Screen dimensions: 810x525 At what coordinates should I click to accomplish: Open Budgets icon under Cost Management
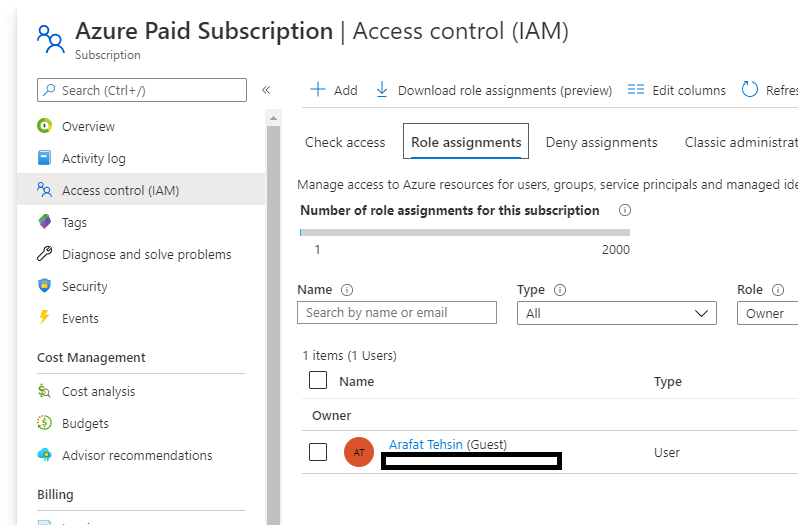[44, 423]
